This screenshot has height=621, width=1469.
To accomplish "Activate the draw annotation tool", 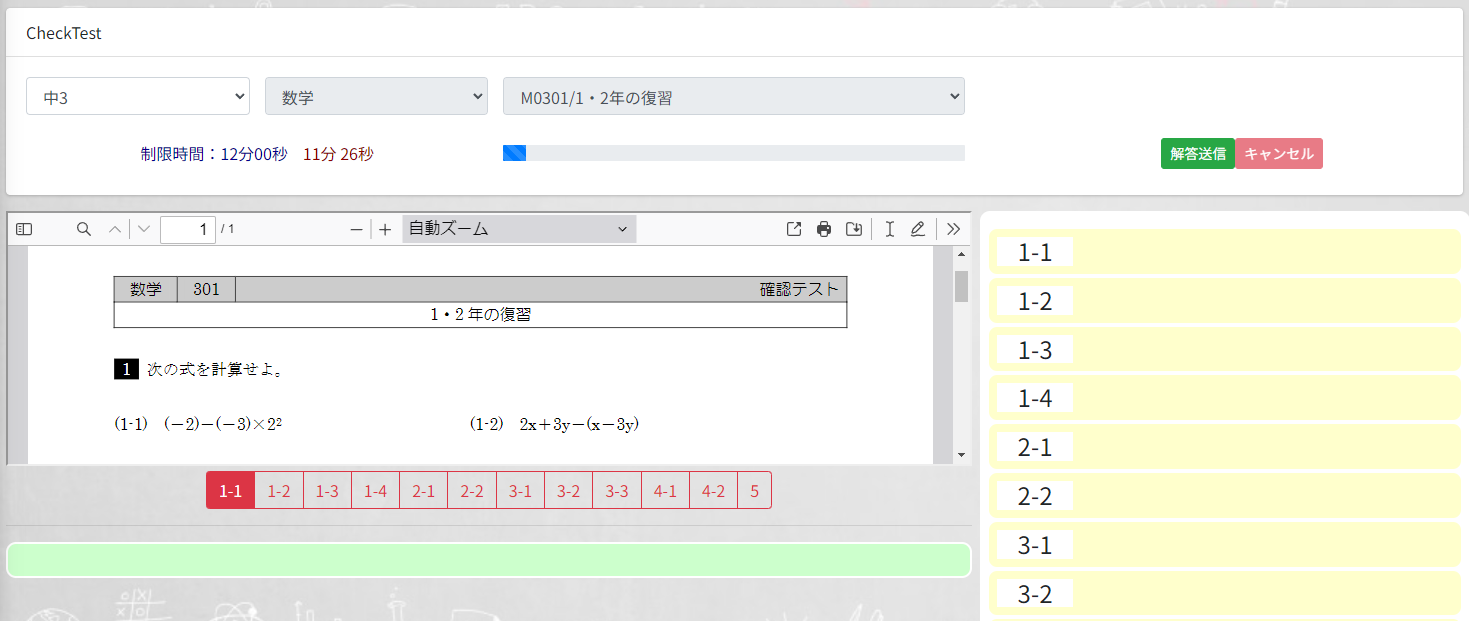I will tap(918, 229).
